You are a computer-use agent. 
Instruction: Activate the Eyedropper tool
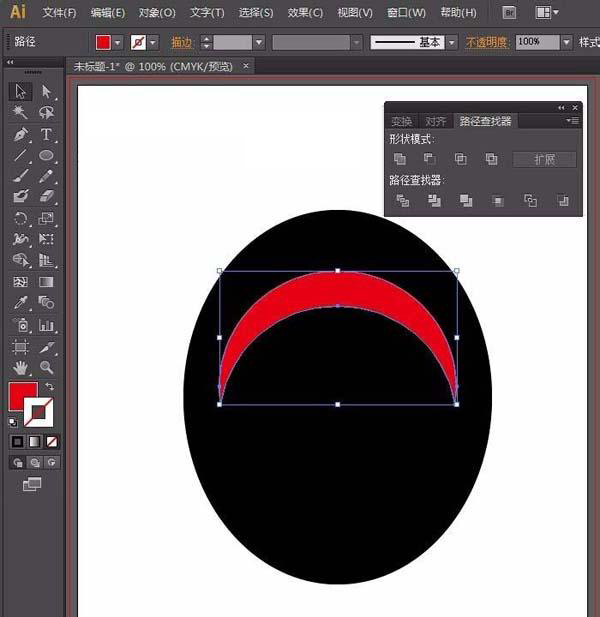[20, 303]
